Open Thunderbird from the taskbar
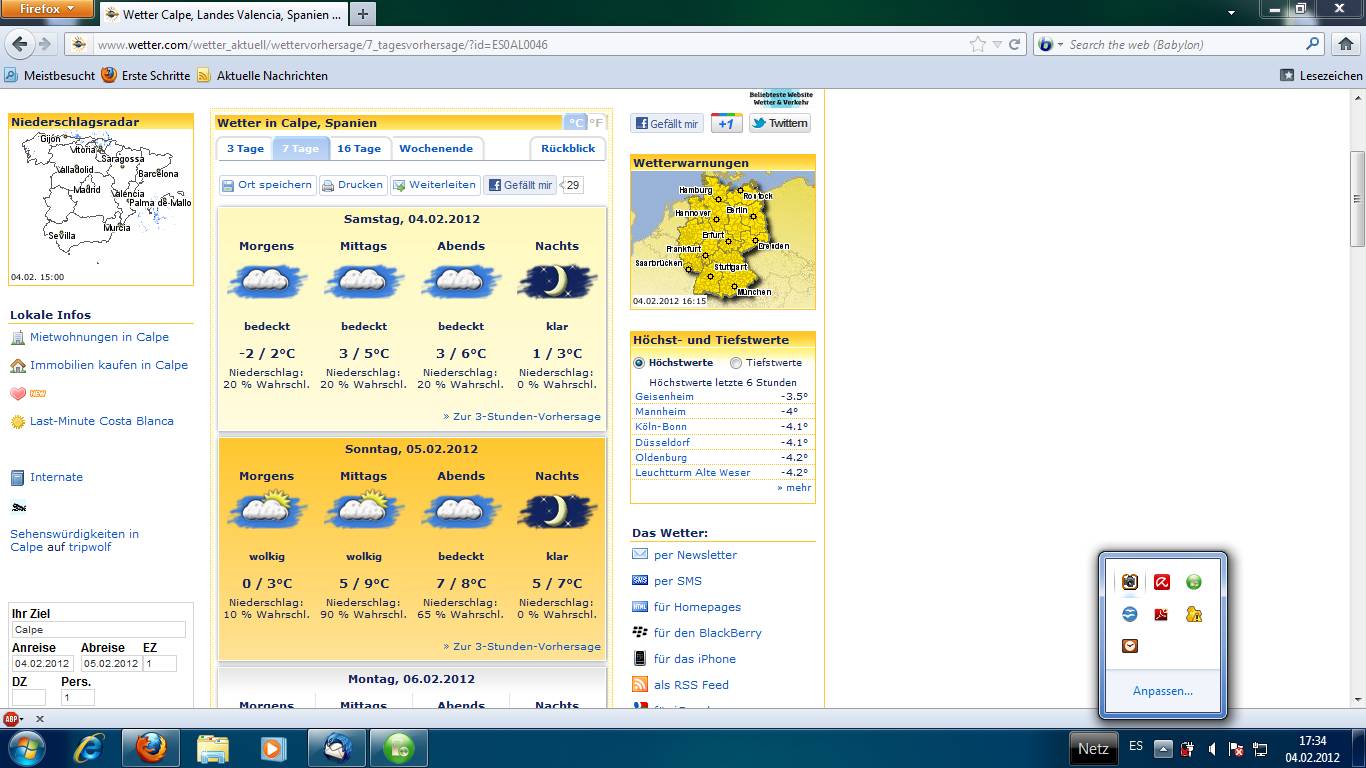The width and height of the screenshot is (1366, 768). click(336, 748)
